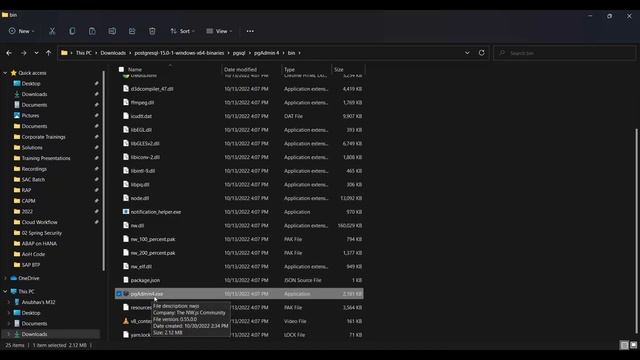
Task: Switch to details view icon in status bar
Action: pyautogui.click(x=624, y=345)
